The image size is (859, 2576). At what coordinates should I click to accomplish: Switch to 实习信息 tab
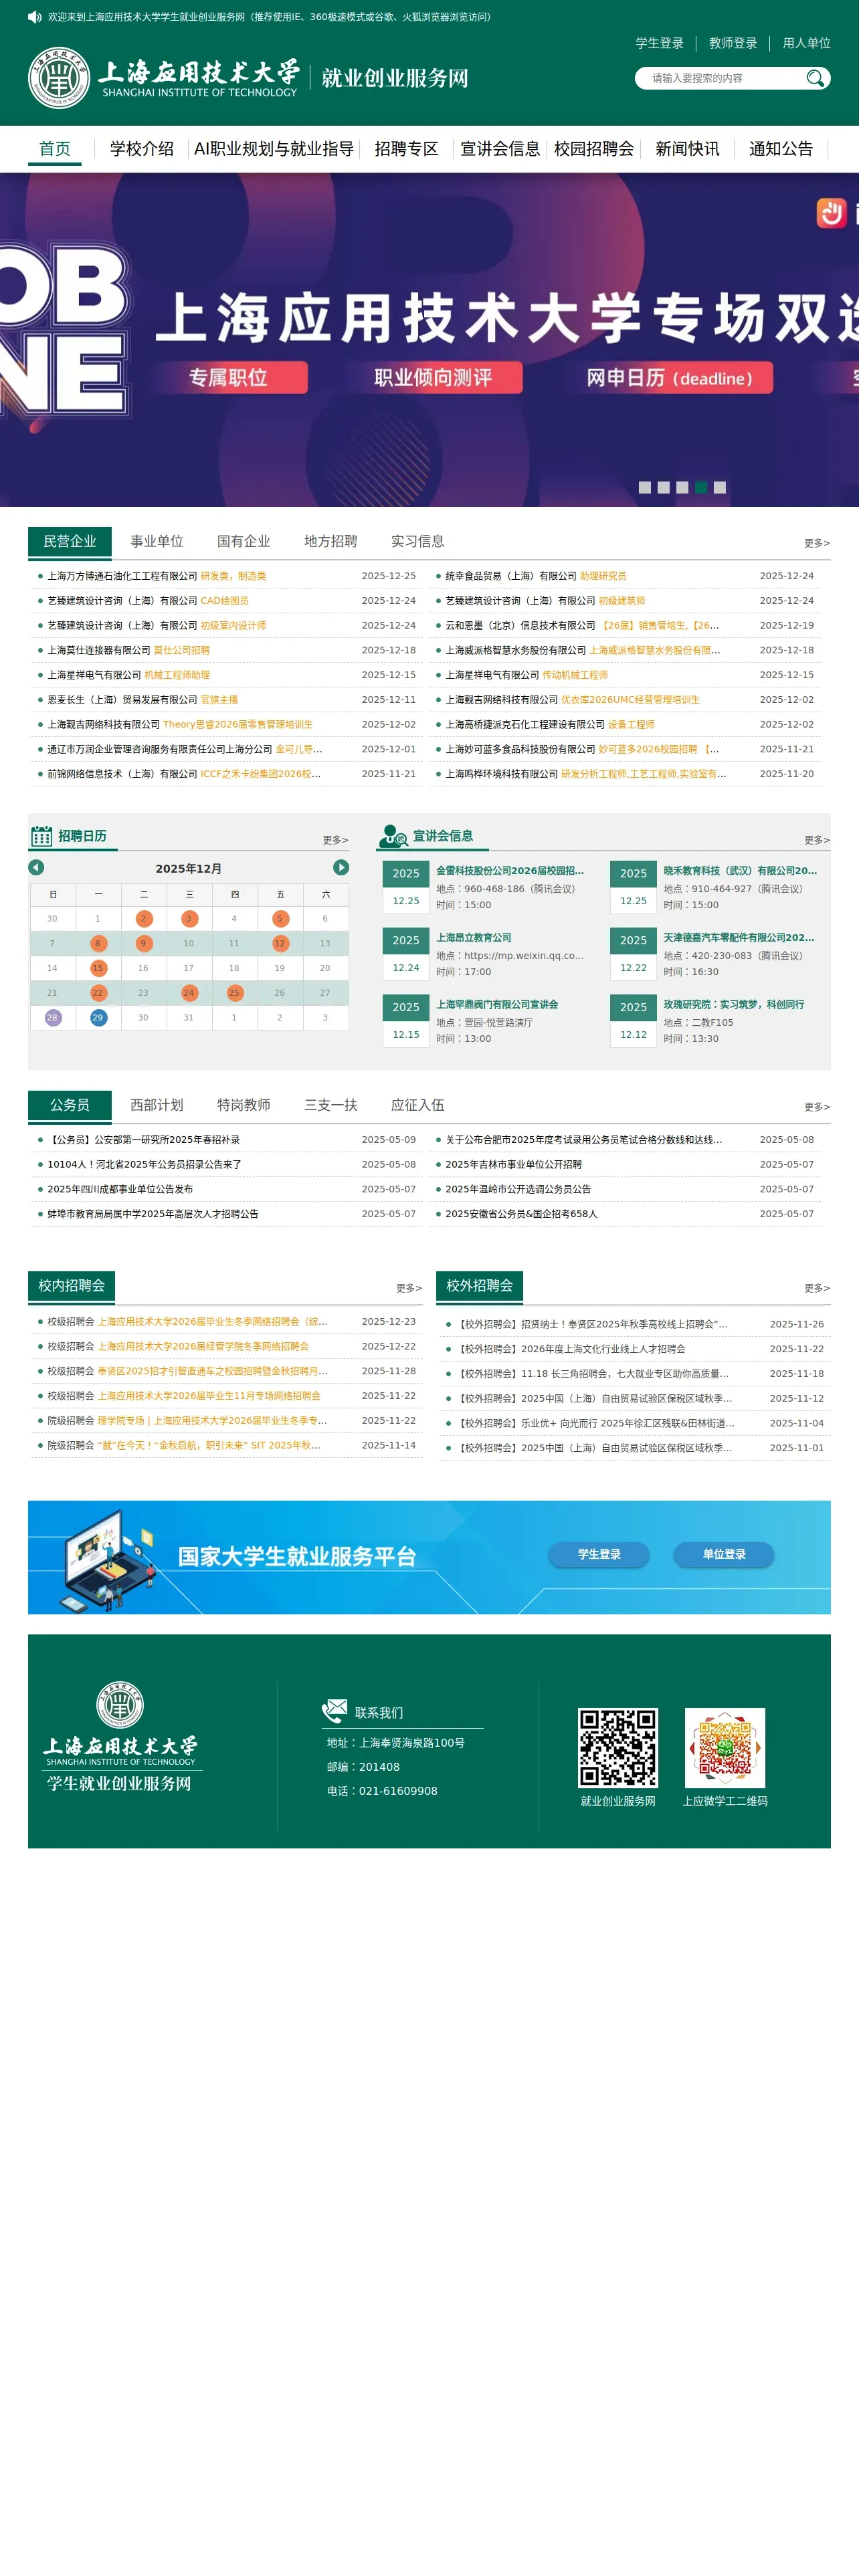point(418,541)
